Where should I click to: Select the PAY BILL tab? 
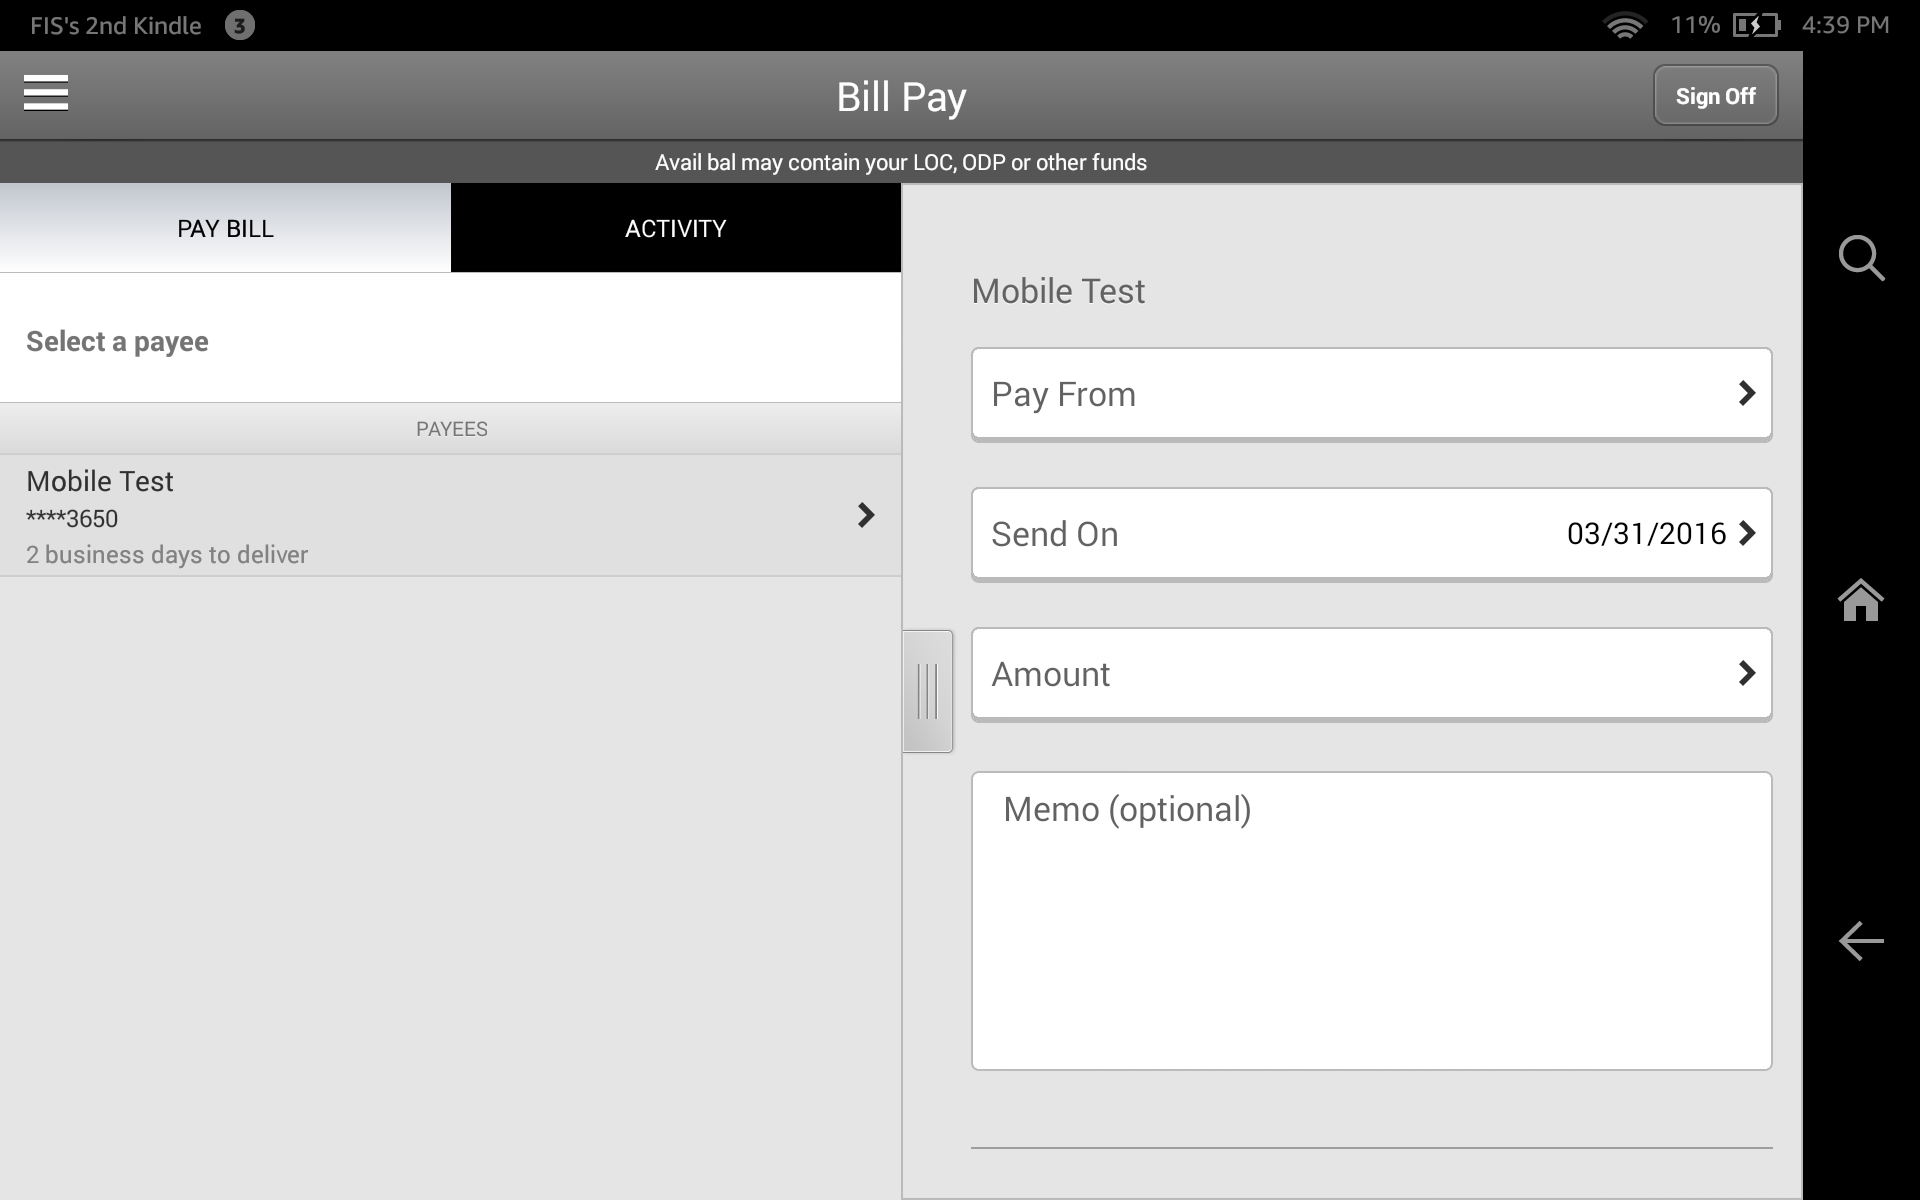[224, 228]
